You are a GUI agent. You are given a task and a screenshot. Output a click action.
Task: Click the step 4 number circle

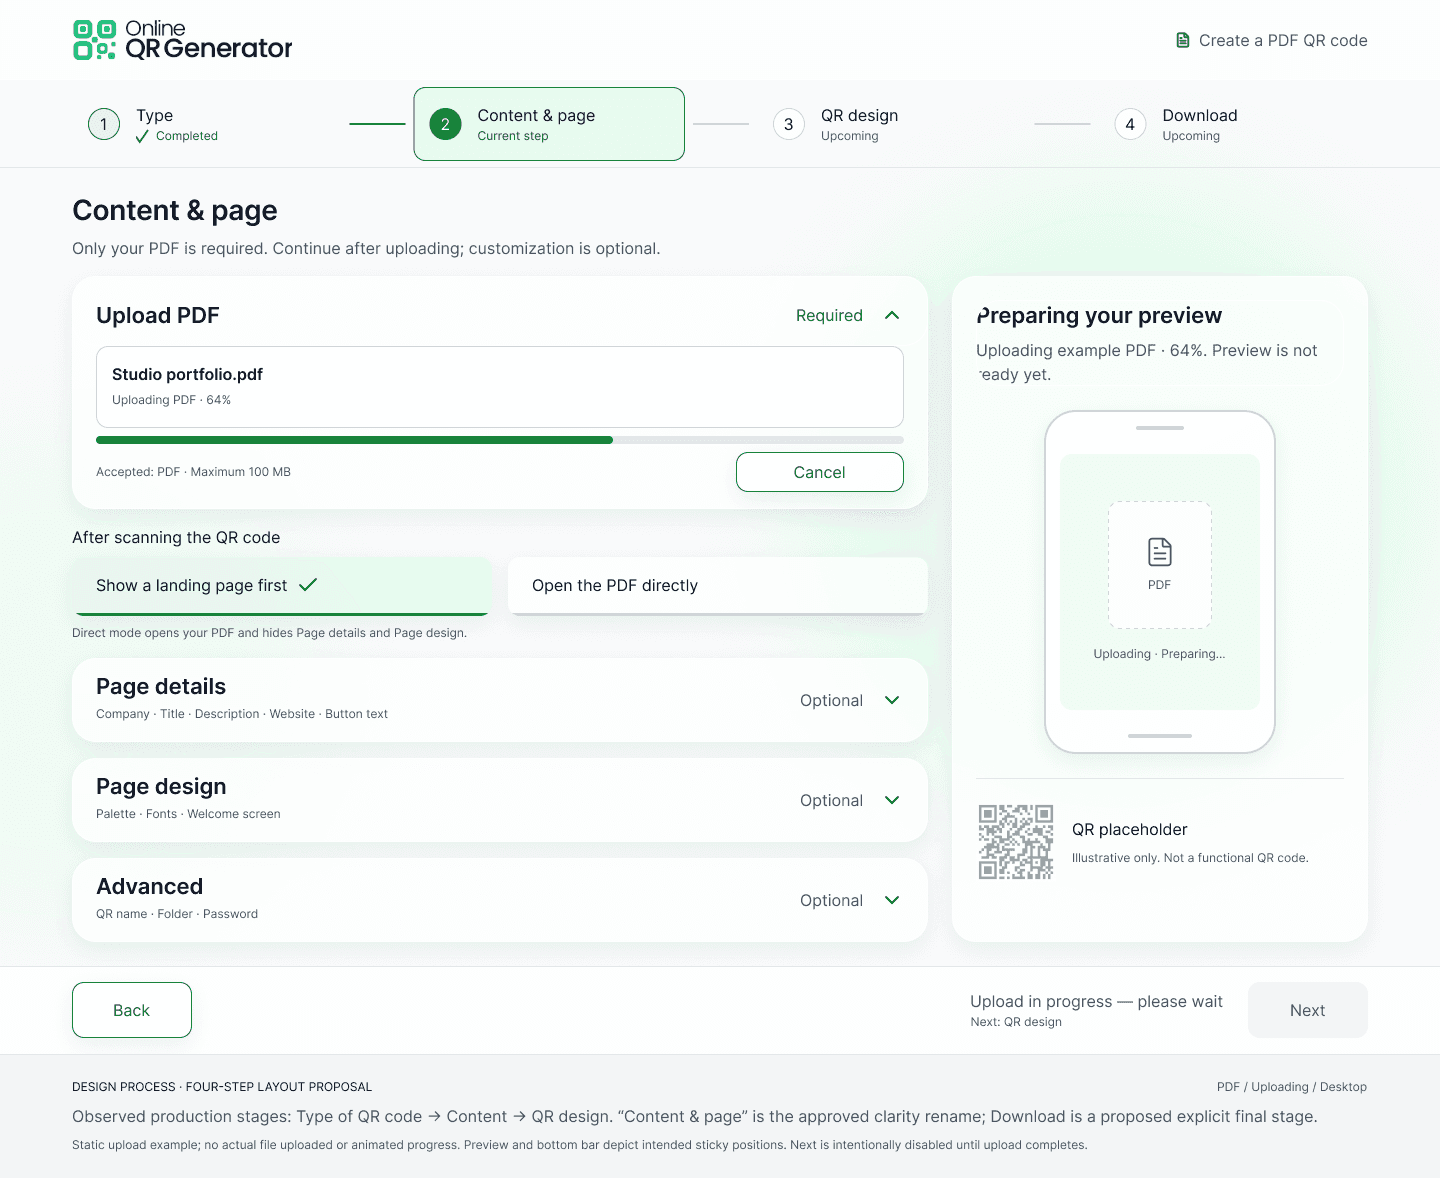coord(1130,124)
